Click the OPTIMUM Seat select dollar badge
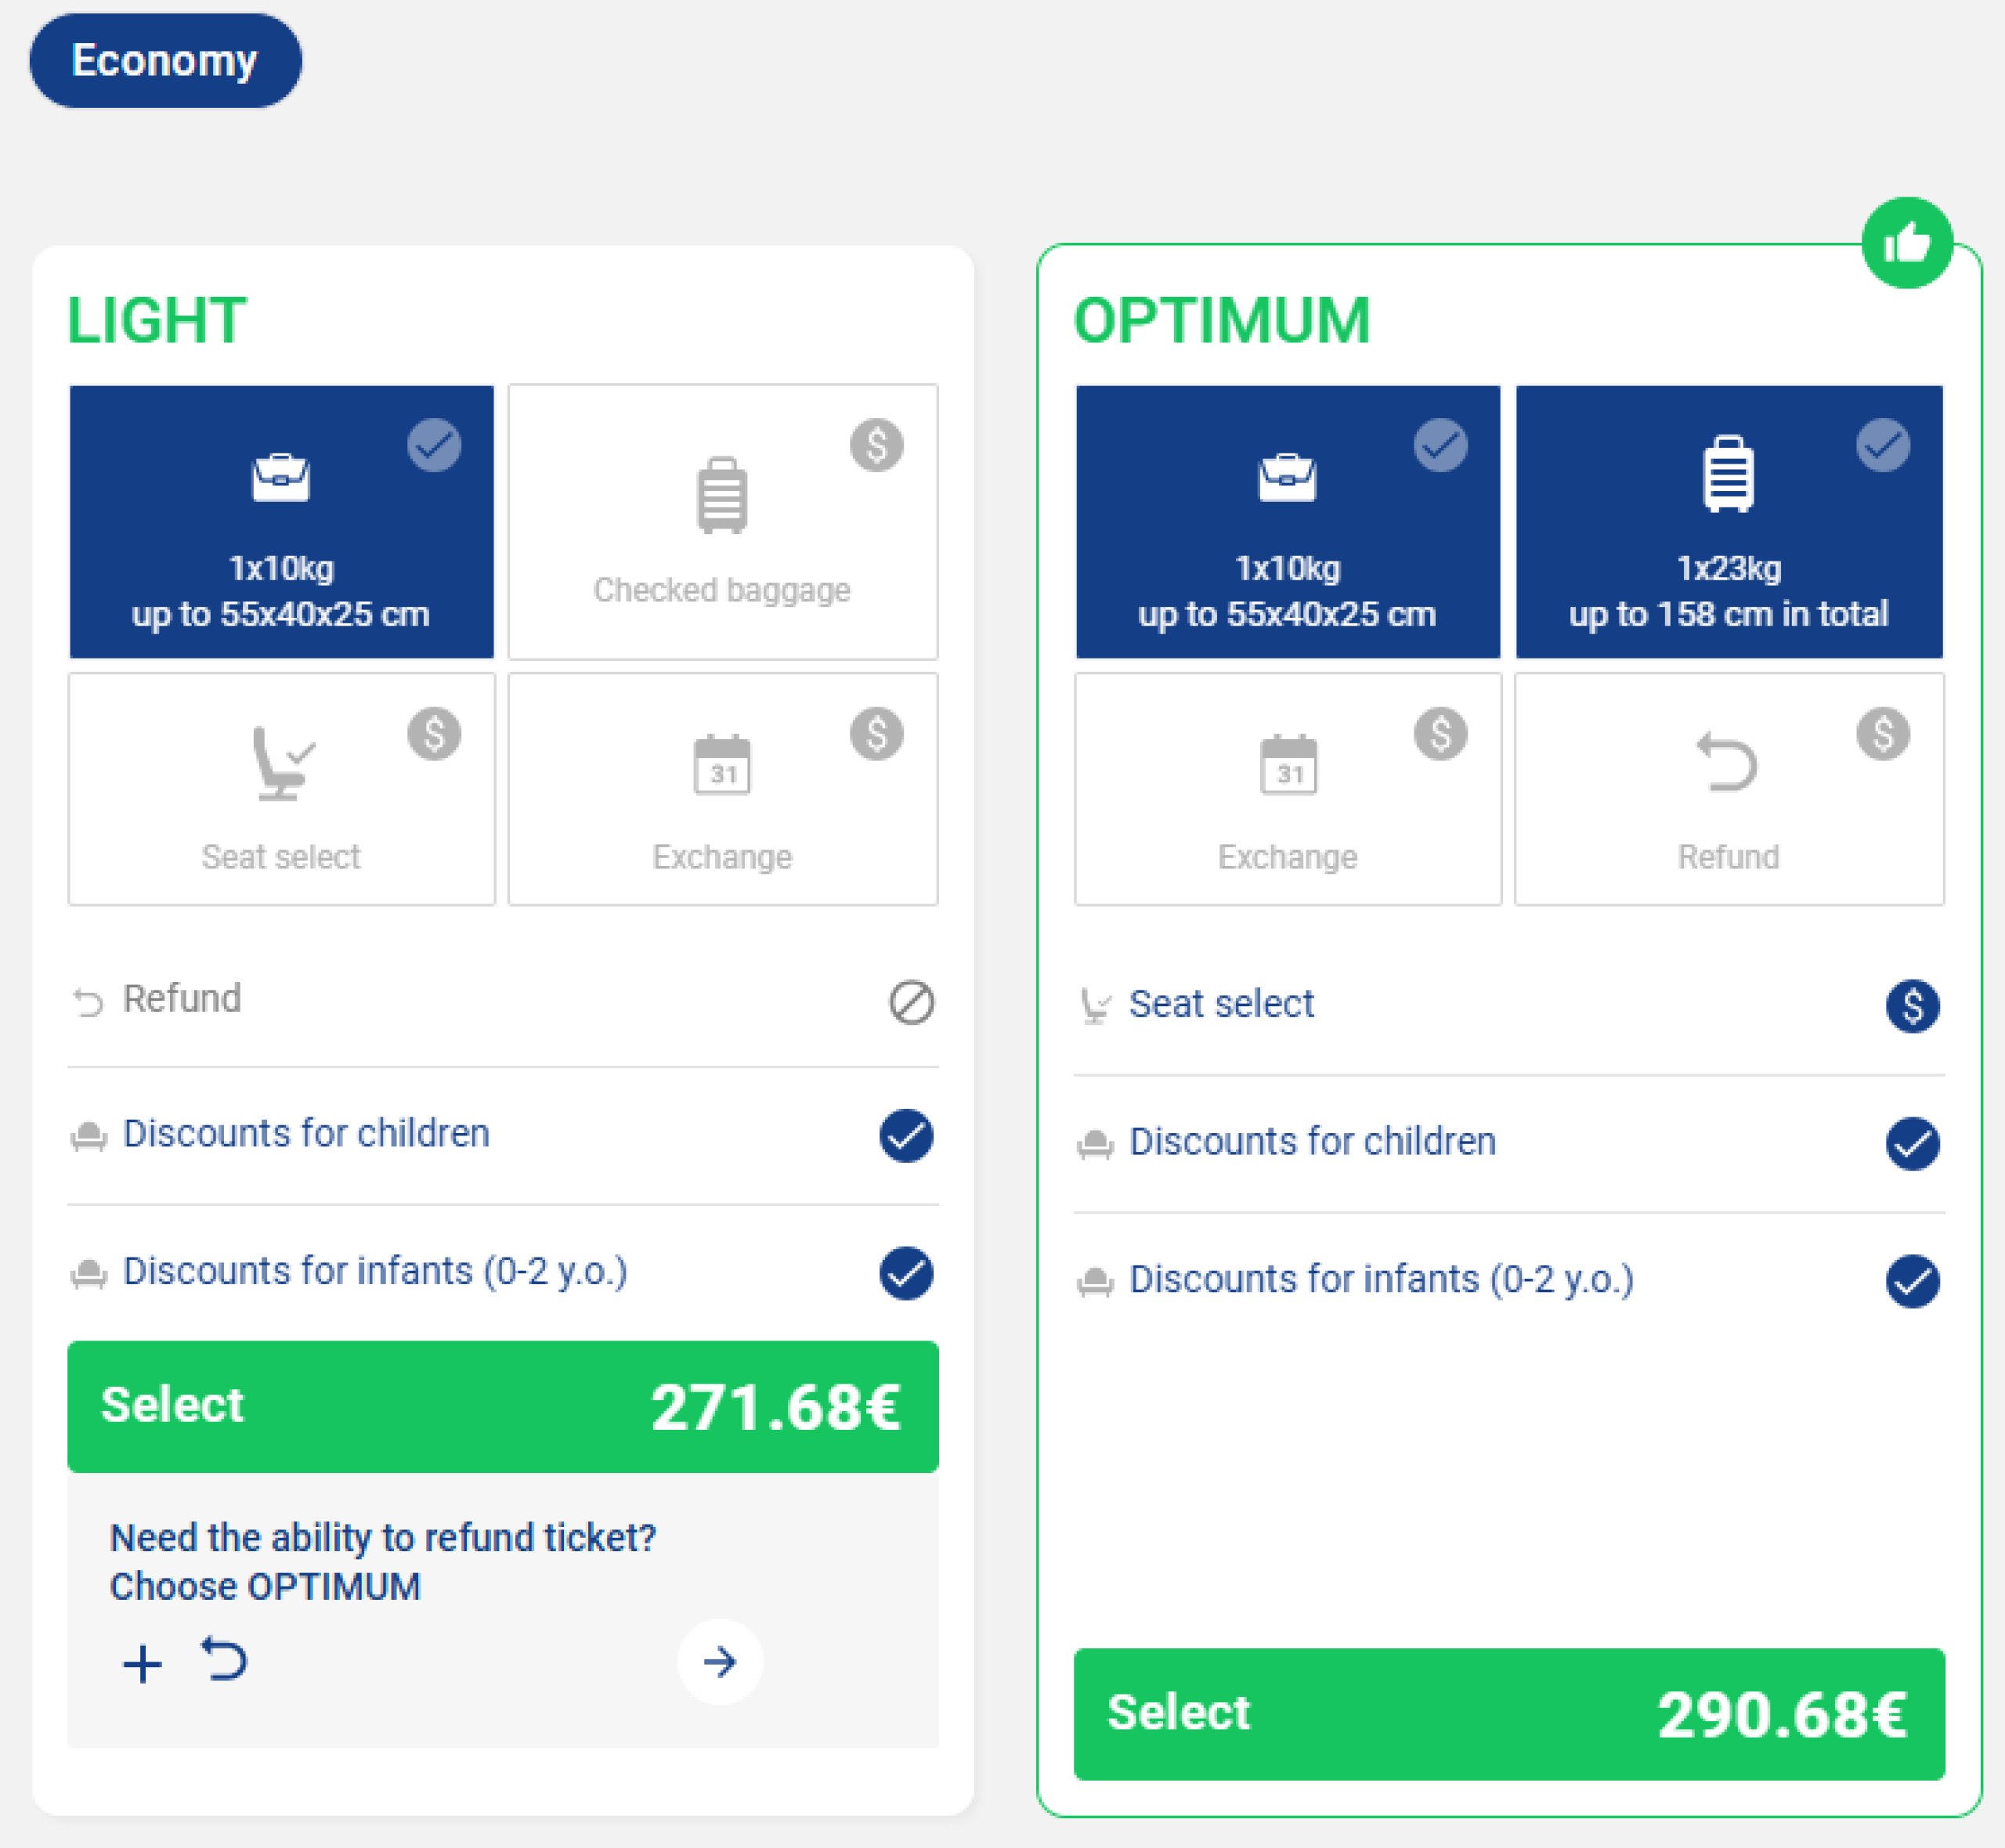Image resolution: width=2005 pixels, height=1848 pixels. click(x=1912, y=1005)
